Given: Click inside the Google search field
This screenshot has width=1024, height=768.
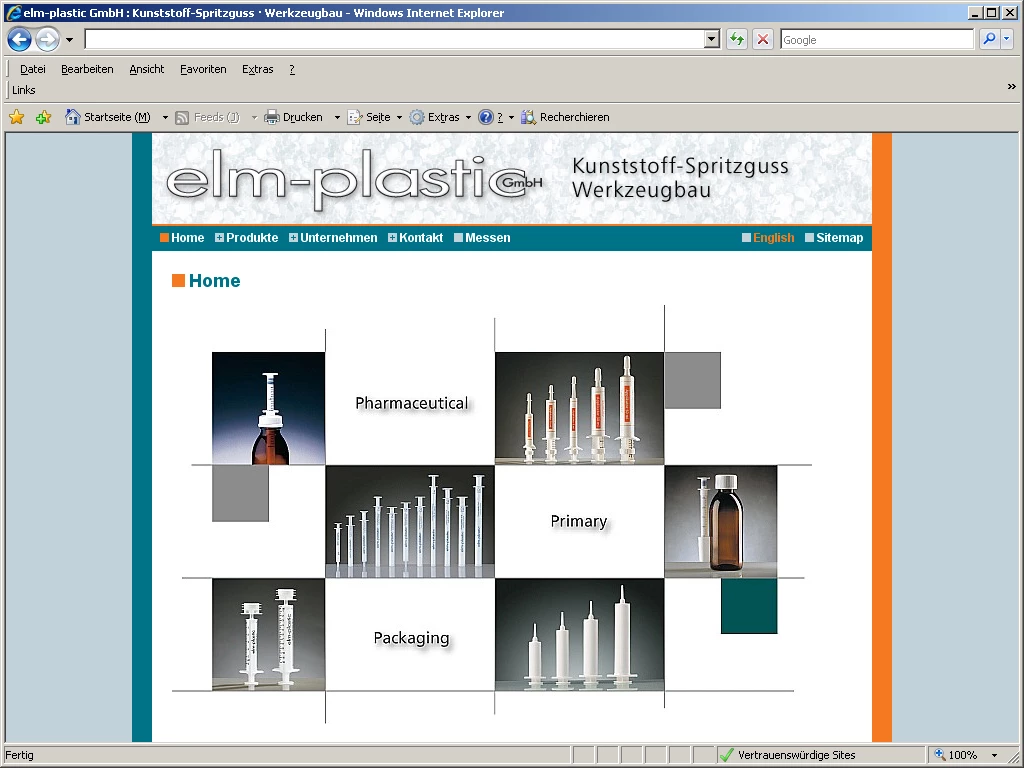Looking at the screenshot, I should pyautogui.click(x=875, y=39).
